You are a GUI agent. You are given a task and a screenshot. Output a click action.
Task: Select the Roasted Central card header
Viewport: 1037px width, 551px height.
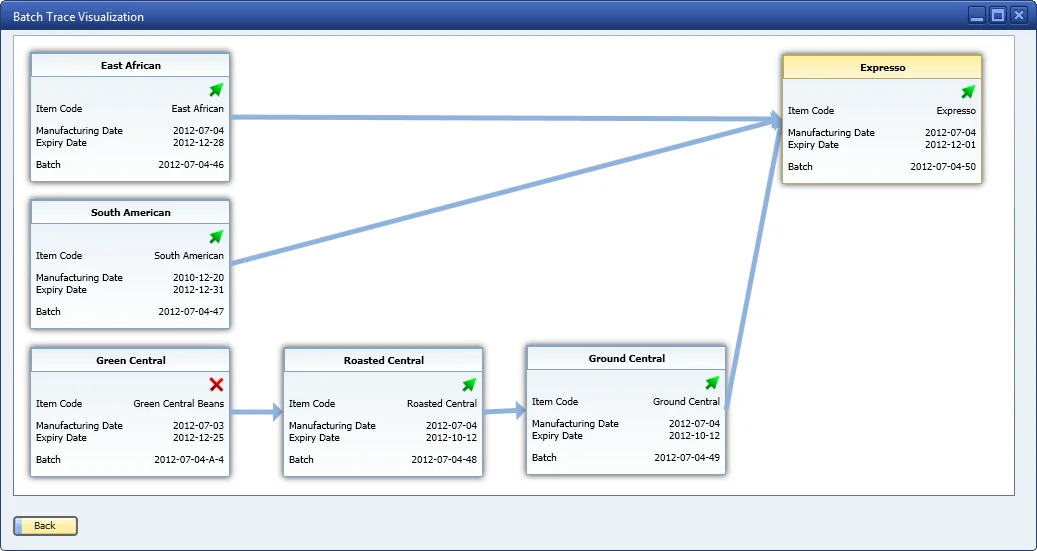tap(384, 360)
